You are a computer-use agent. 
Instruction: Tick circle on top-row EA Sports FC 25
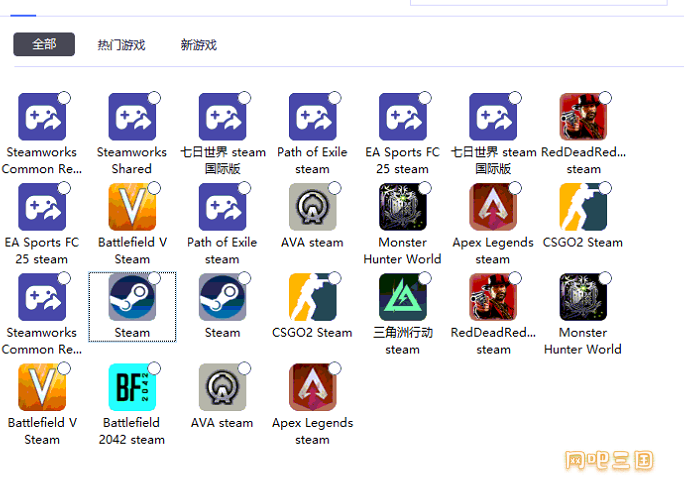[425, 98]
